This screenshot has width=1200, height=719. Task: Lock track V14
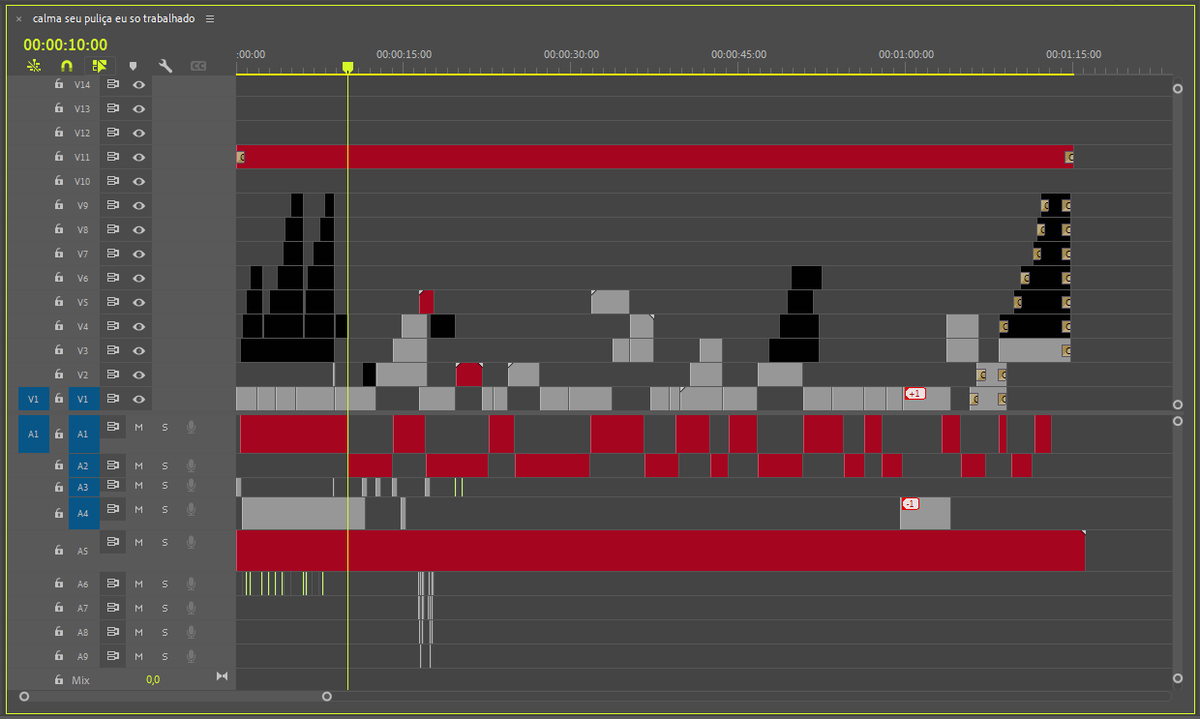[x=59, y=84]
